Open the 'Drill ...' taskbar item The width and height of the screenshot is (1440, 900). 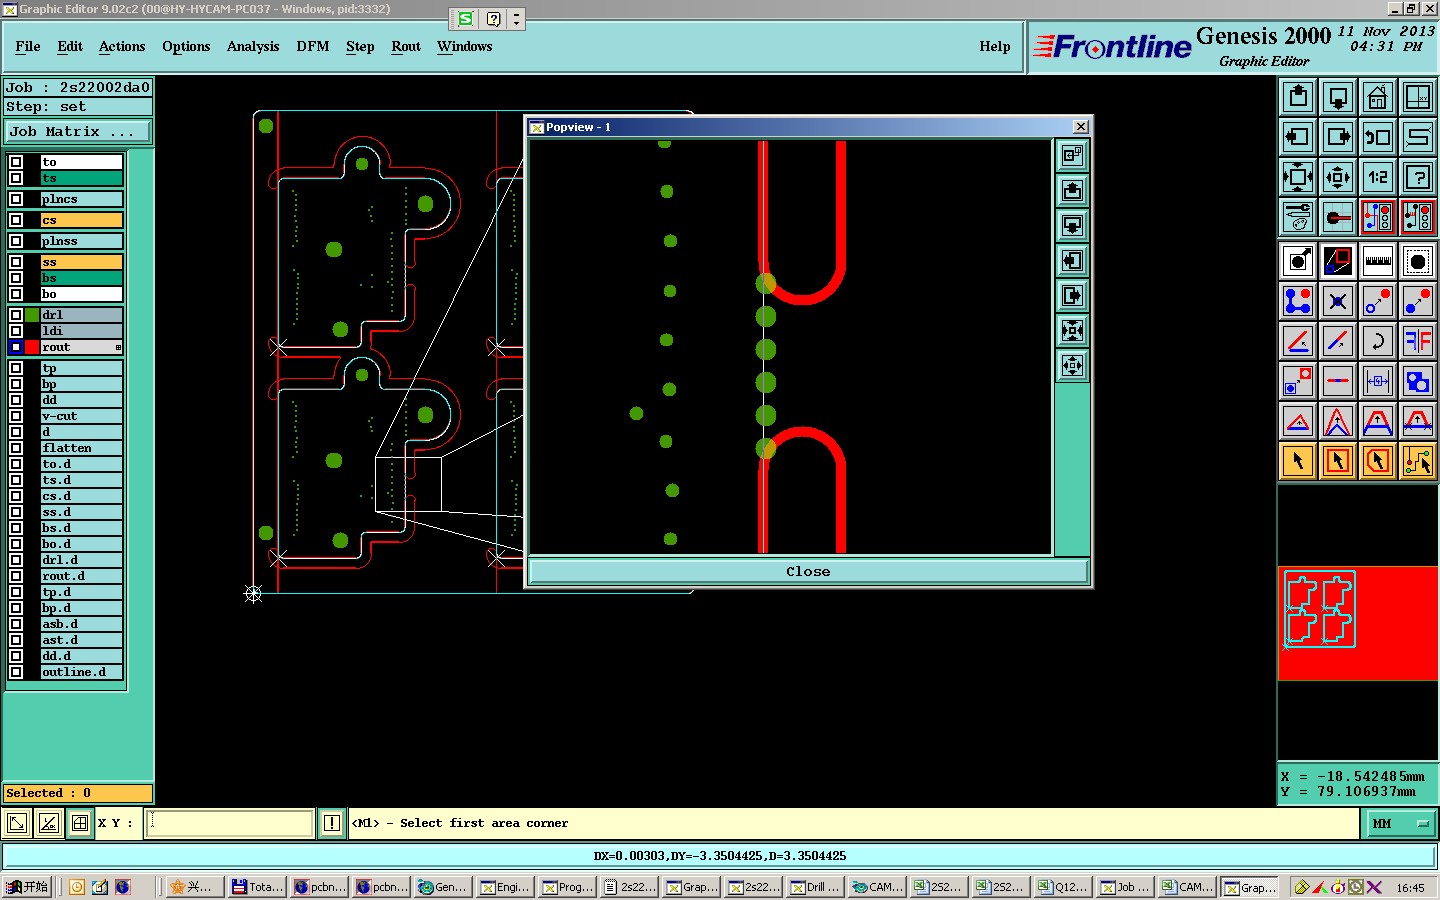[816, 887]
